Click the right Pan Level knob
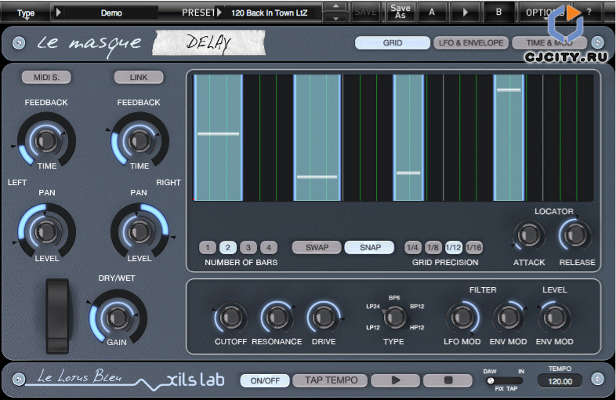Image resolution: width=616 pixels, height=400 pixels. [139, 231]
